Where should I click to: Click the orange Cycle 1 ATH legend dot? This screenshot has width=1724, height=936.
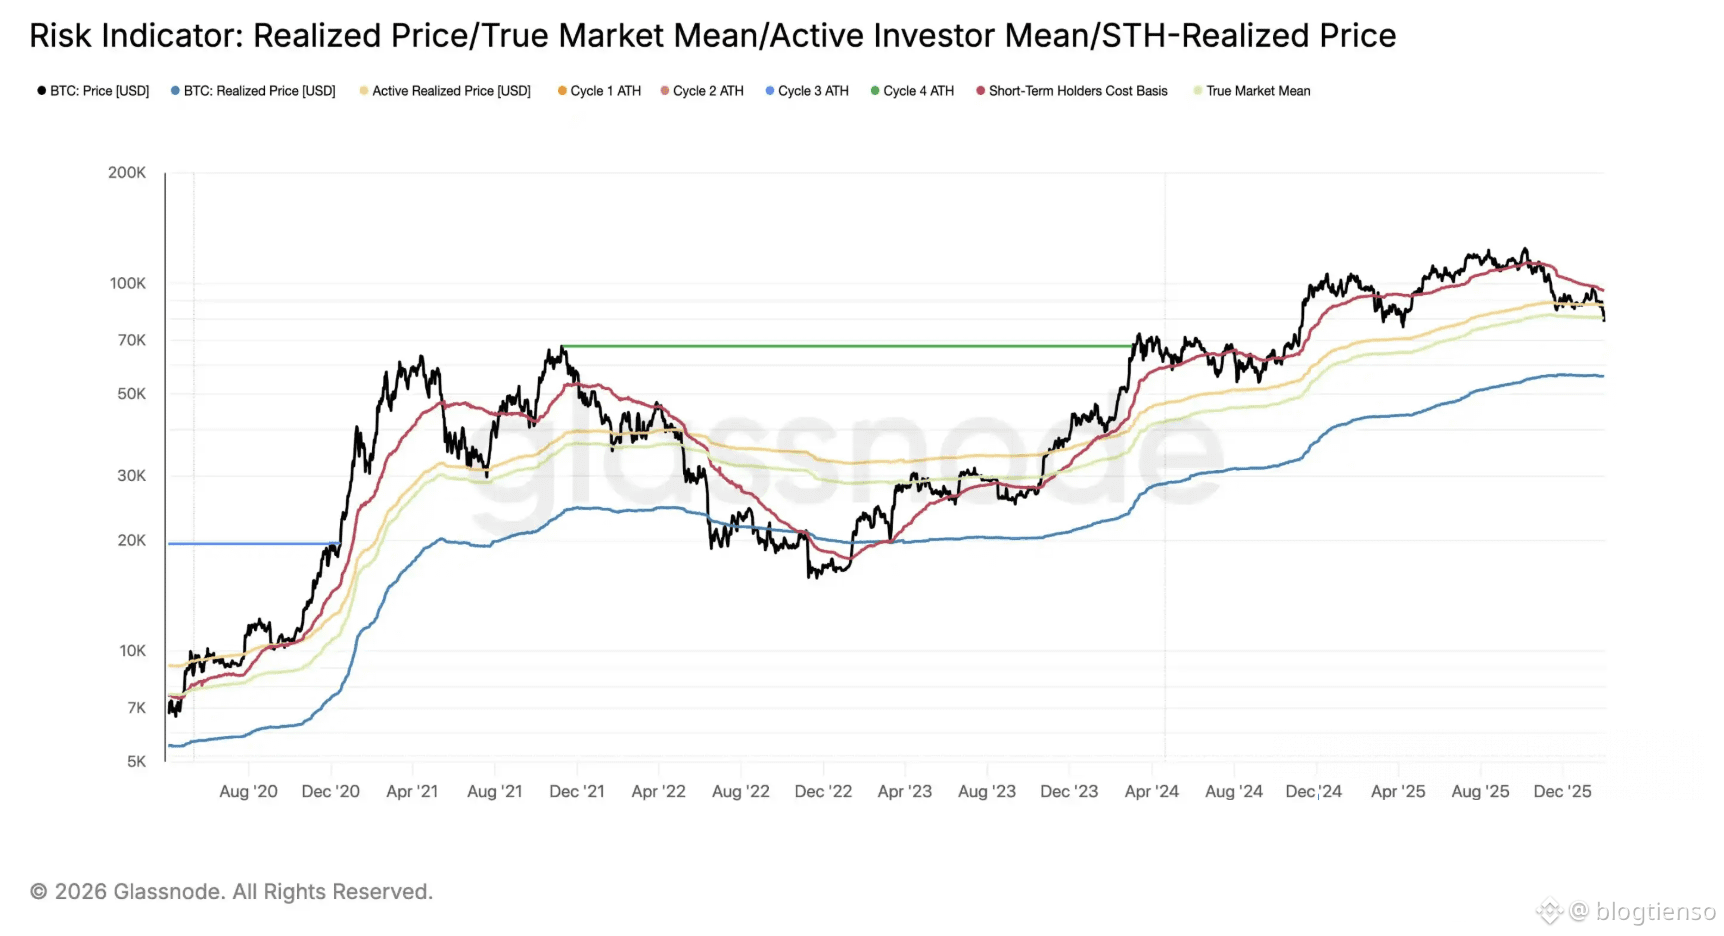point(562,91)
